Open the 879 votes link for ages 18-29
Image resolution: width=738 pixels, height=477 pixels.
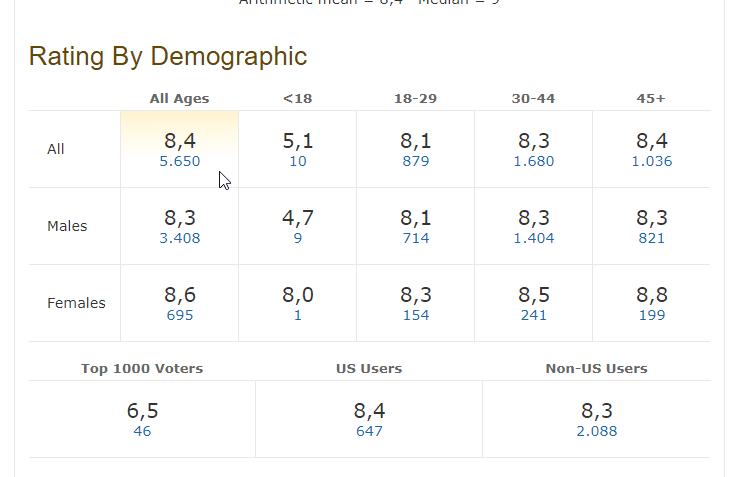click(x=415, y=161)
